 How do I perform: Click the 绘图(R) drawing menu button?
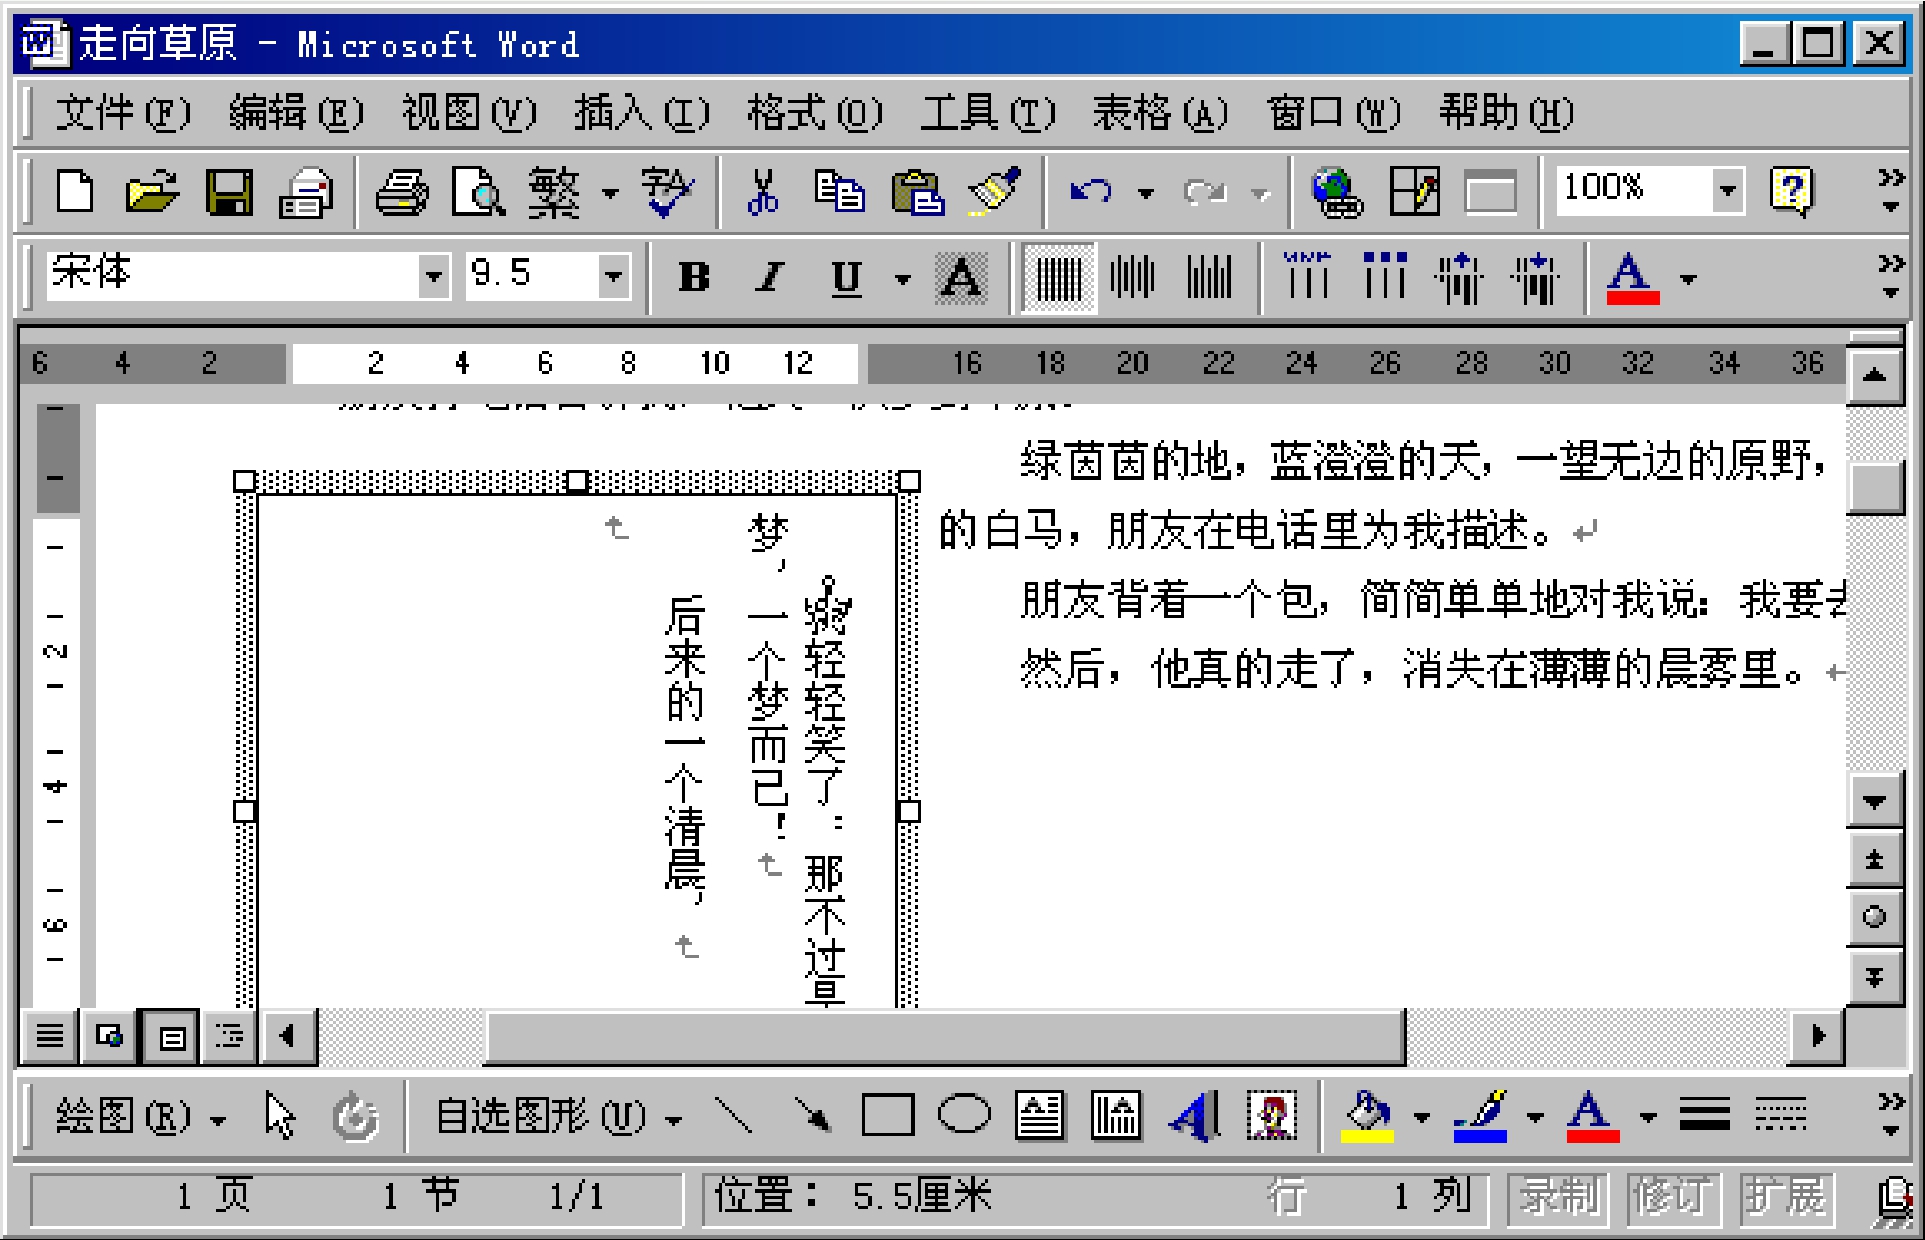point(140,1117)
